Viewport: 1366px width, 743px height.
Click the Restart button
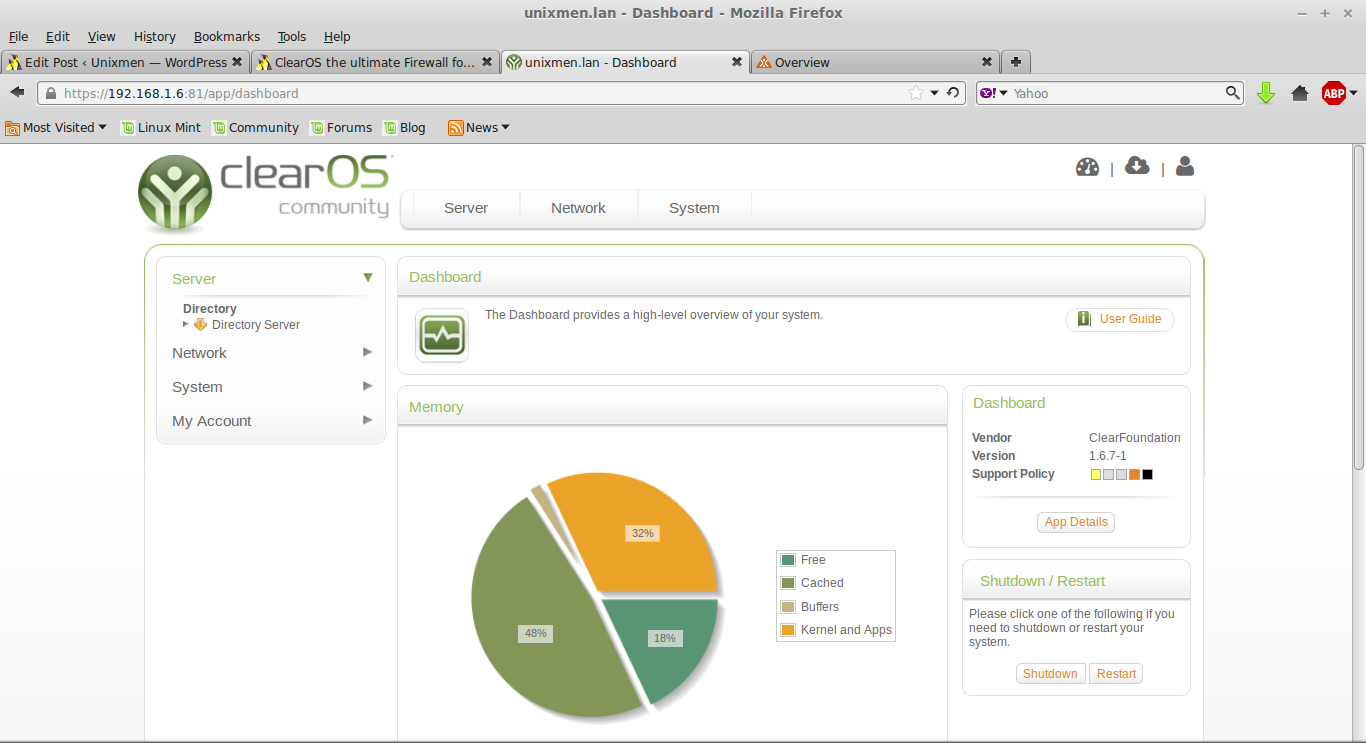pos(1116,674)
